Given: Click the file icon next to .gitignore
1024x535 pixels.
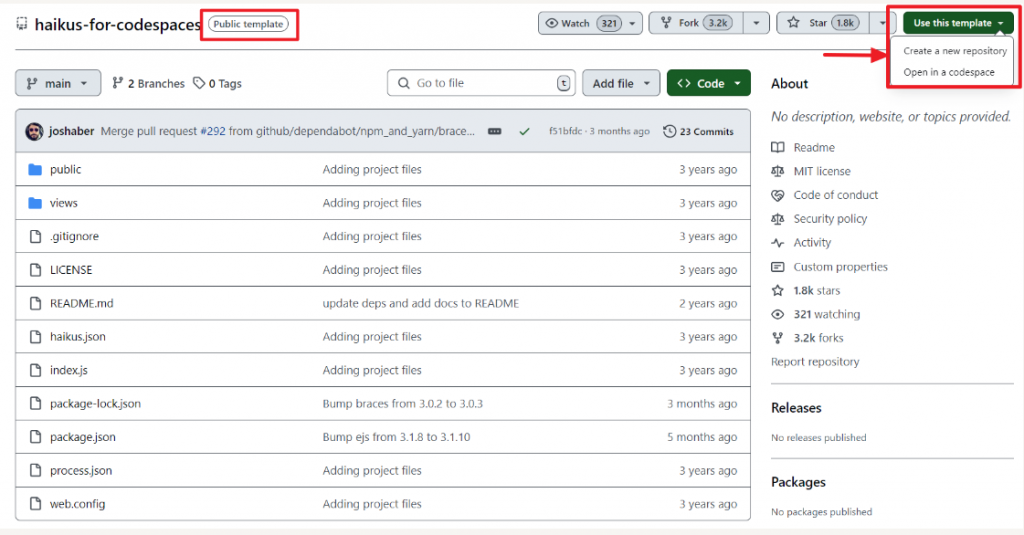Looking at the screenshot, I should pyautogui.click(x=35, y=236).
